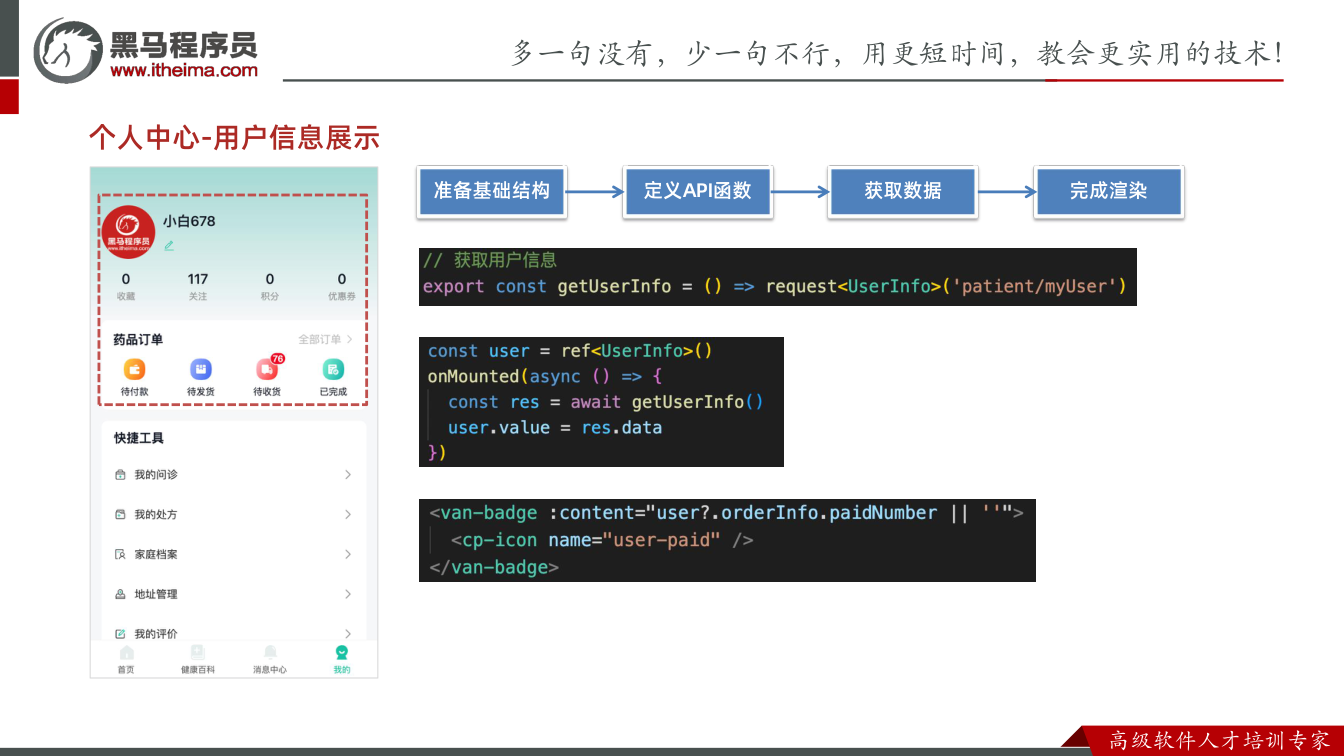Expand the 我的评价 row chevron
This screenshot has height=756, width=1344.
(x=348, y=634)
